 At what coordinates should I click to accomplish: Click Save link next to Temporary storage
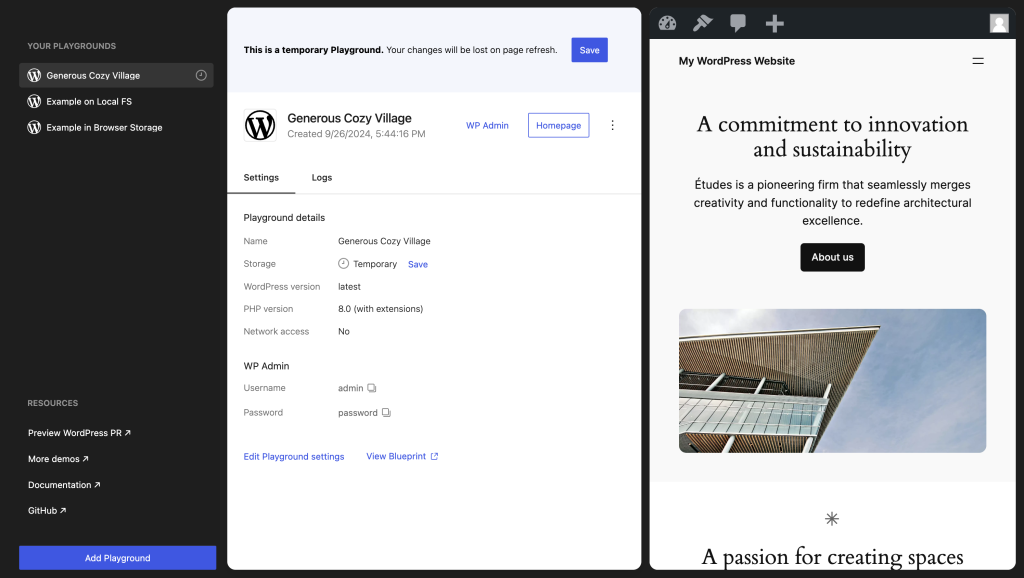pos(418,265)
